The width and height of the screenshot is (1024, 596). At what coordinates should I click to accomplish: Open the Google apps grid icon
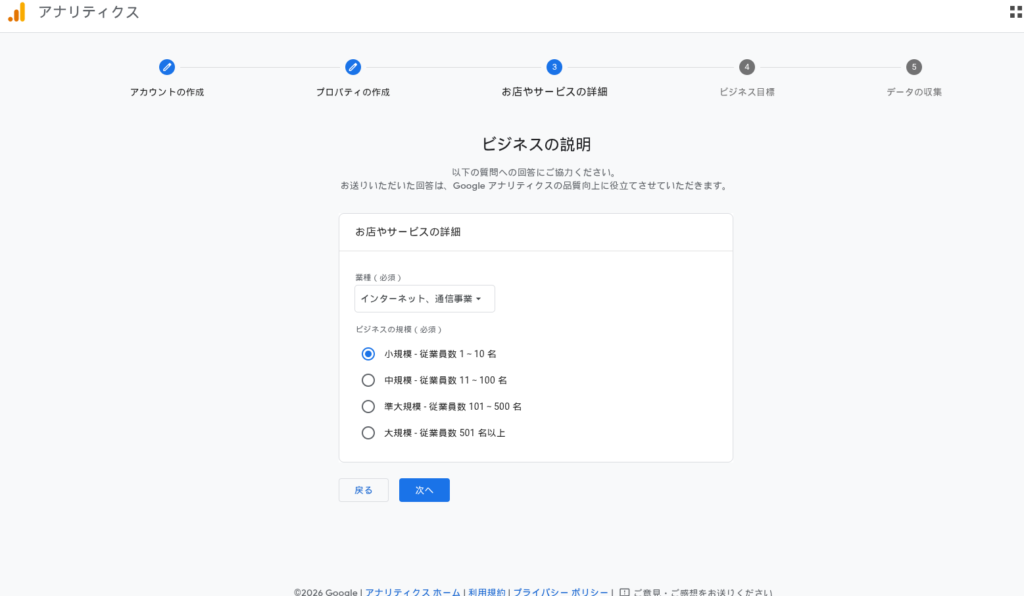click(x=1016, y=12)
